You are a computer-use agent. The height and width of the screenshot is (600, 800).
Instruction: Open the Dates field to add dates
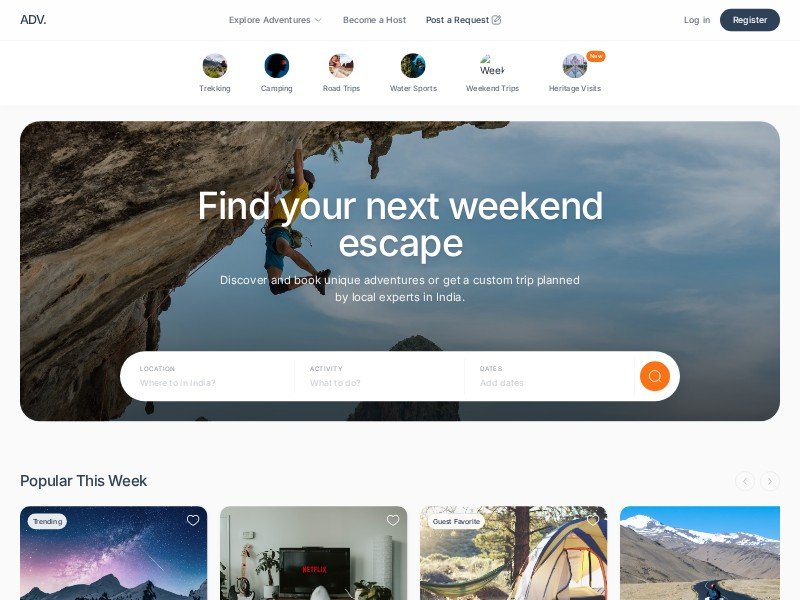pos(549,376)
